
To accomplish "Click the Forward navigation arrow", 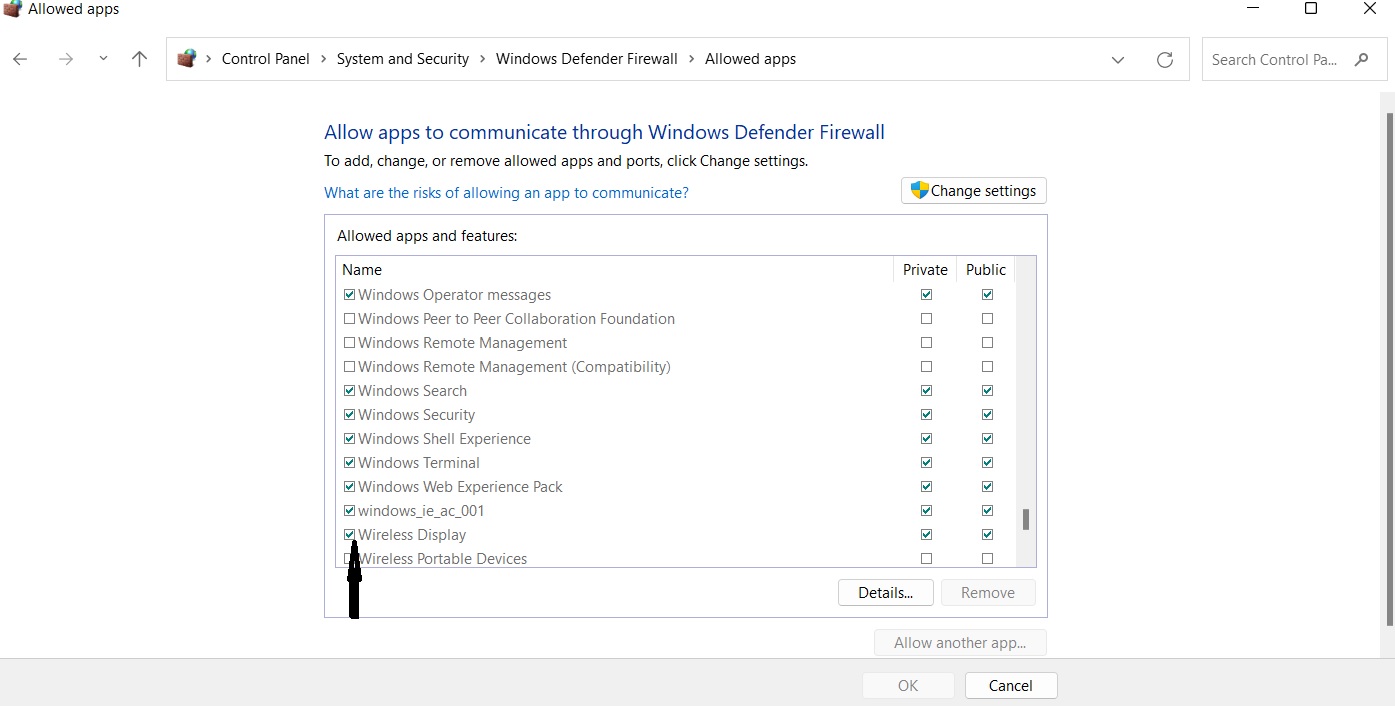I will 66,60.
